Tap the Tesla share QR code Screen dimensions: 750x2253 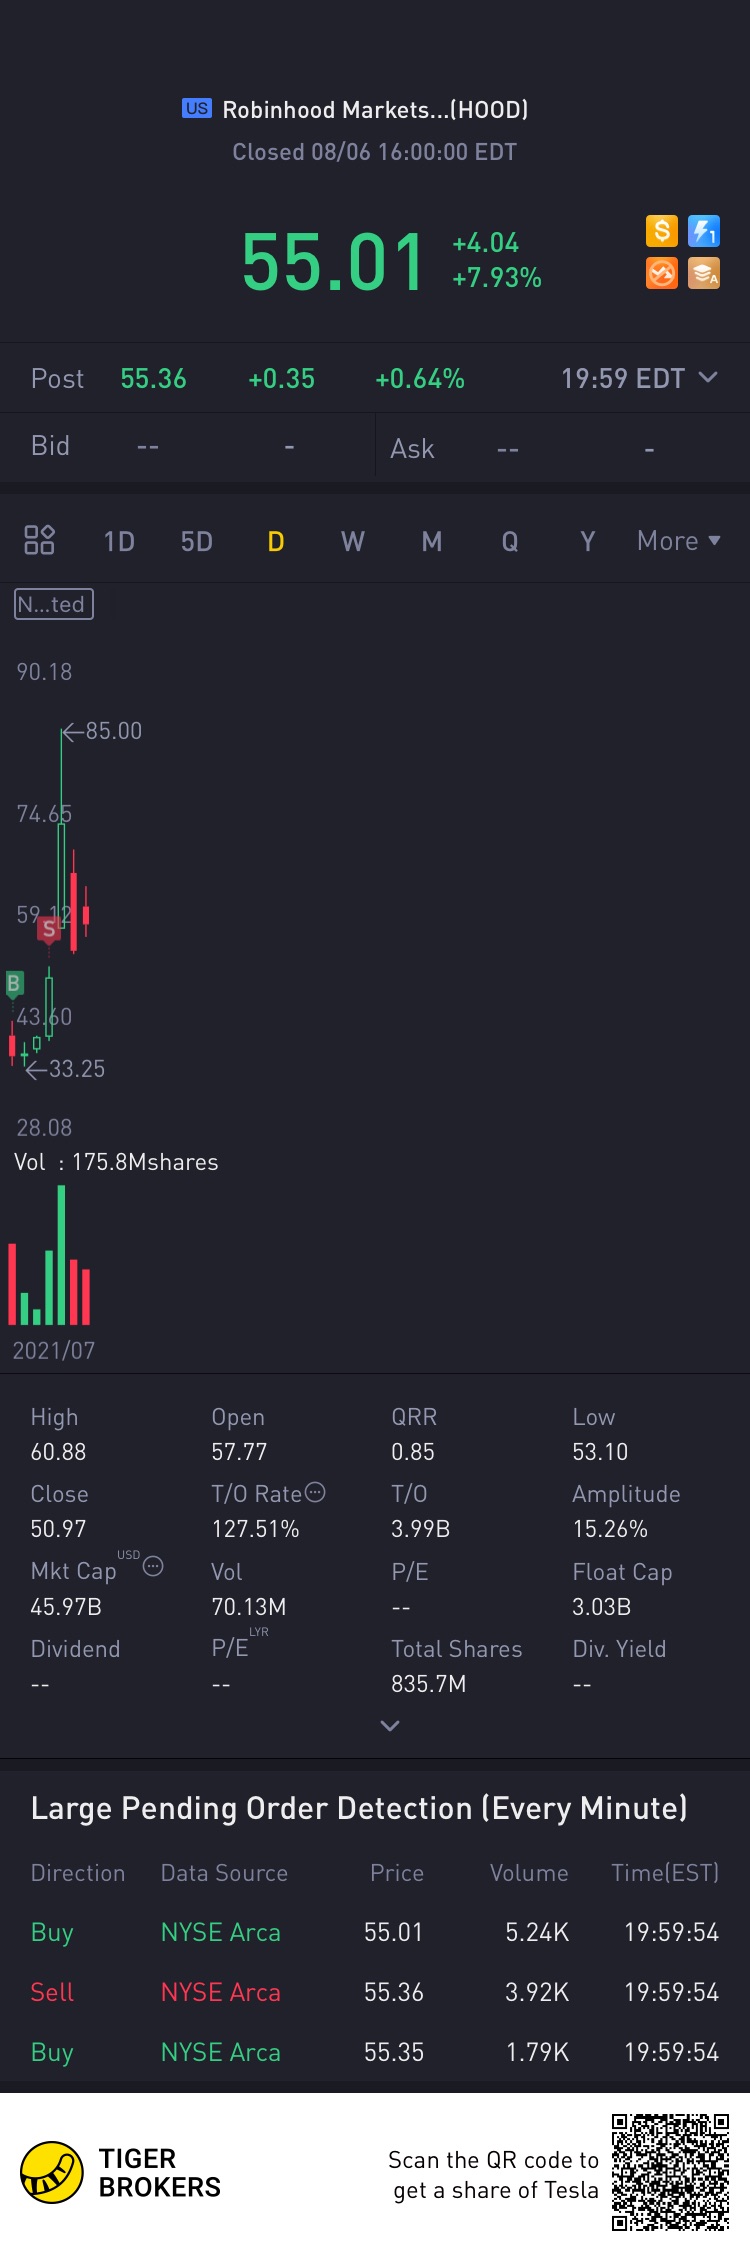[x=670, y=2172]
